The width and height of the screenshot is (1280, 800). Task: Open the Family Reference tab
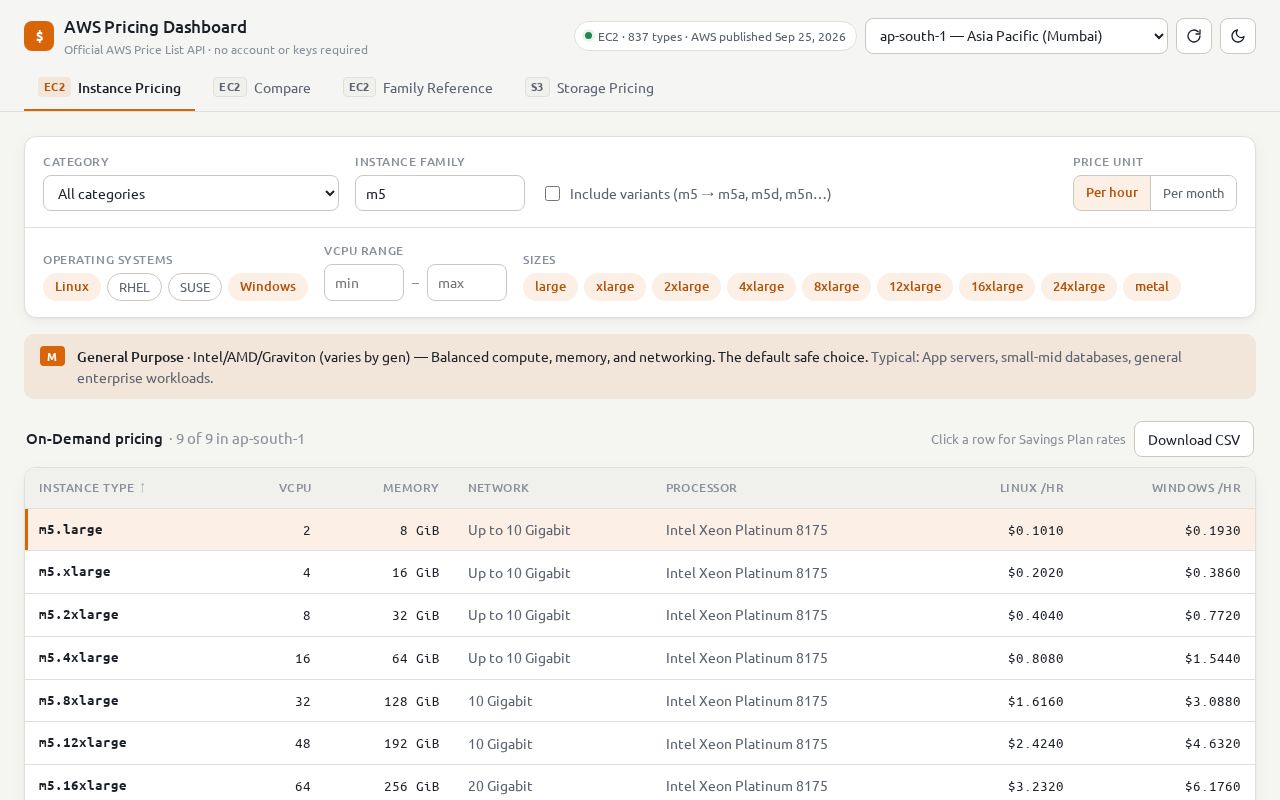coord(418,88)
